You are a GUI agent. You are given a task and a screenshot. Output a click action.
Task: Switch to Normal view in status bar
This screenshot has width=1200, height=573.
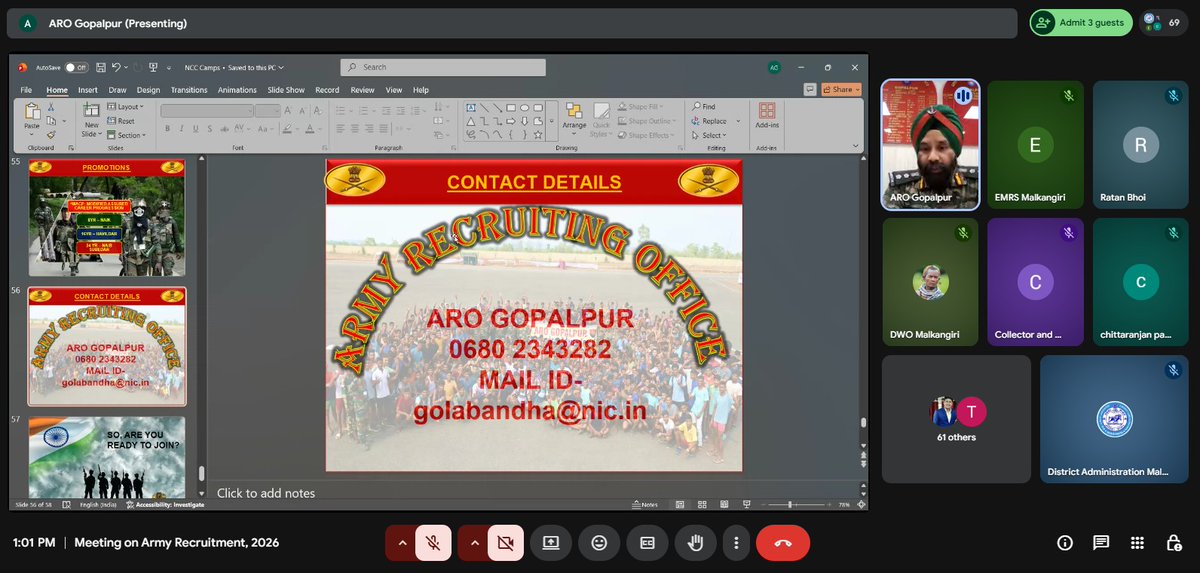coord(680,504)
